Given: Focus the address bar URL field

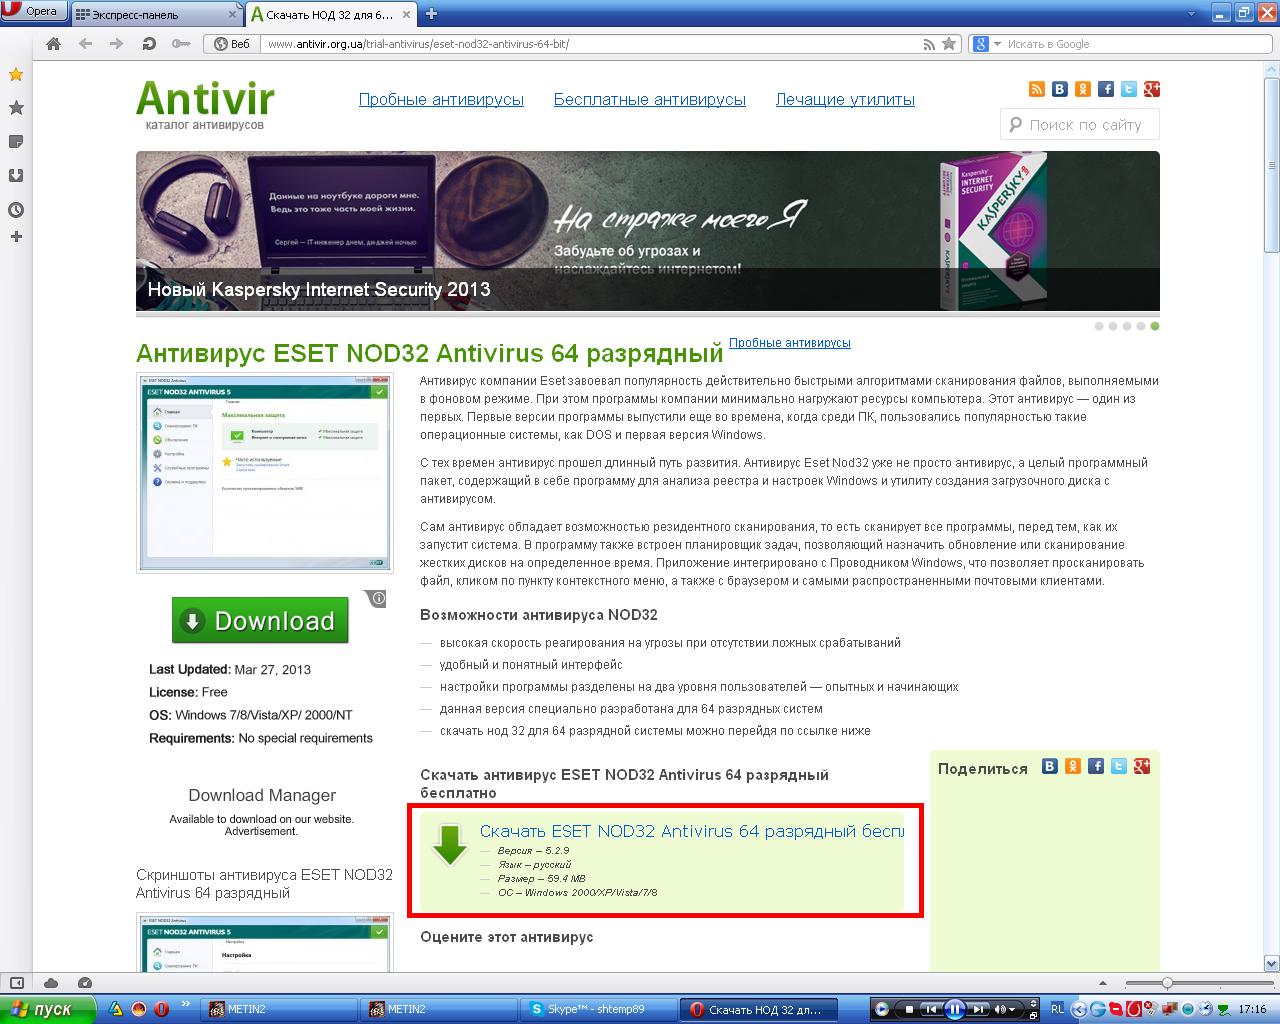Looking at the screenshot, I should point(590,44).
